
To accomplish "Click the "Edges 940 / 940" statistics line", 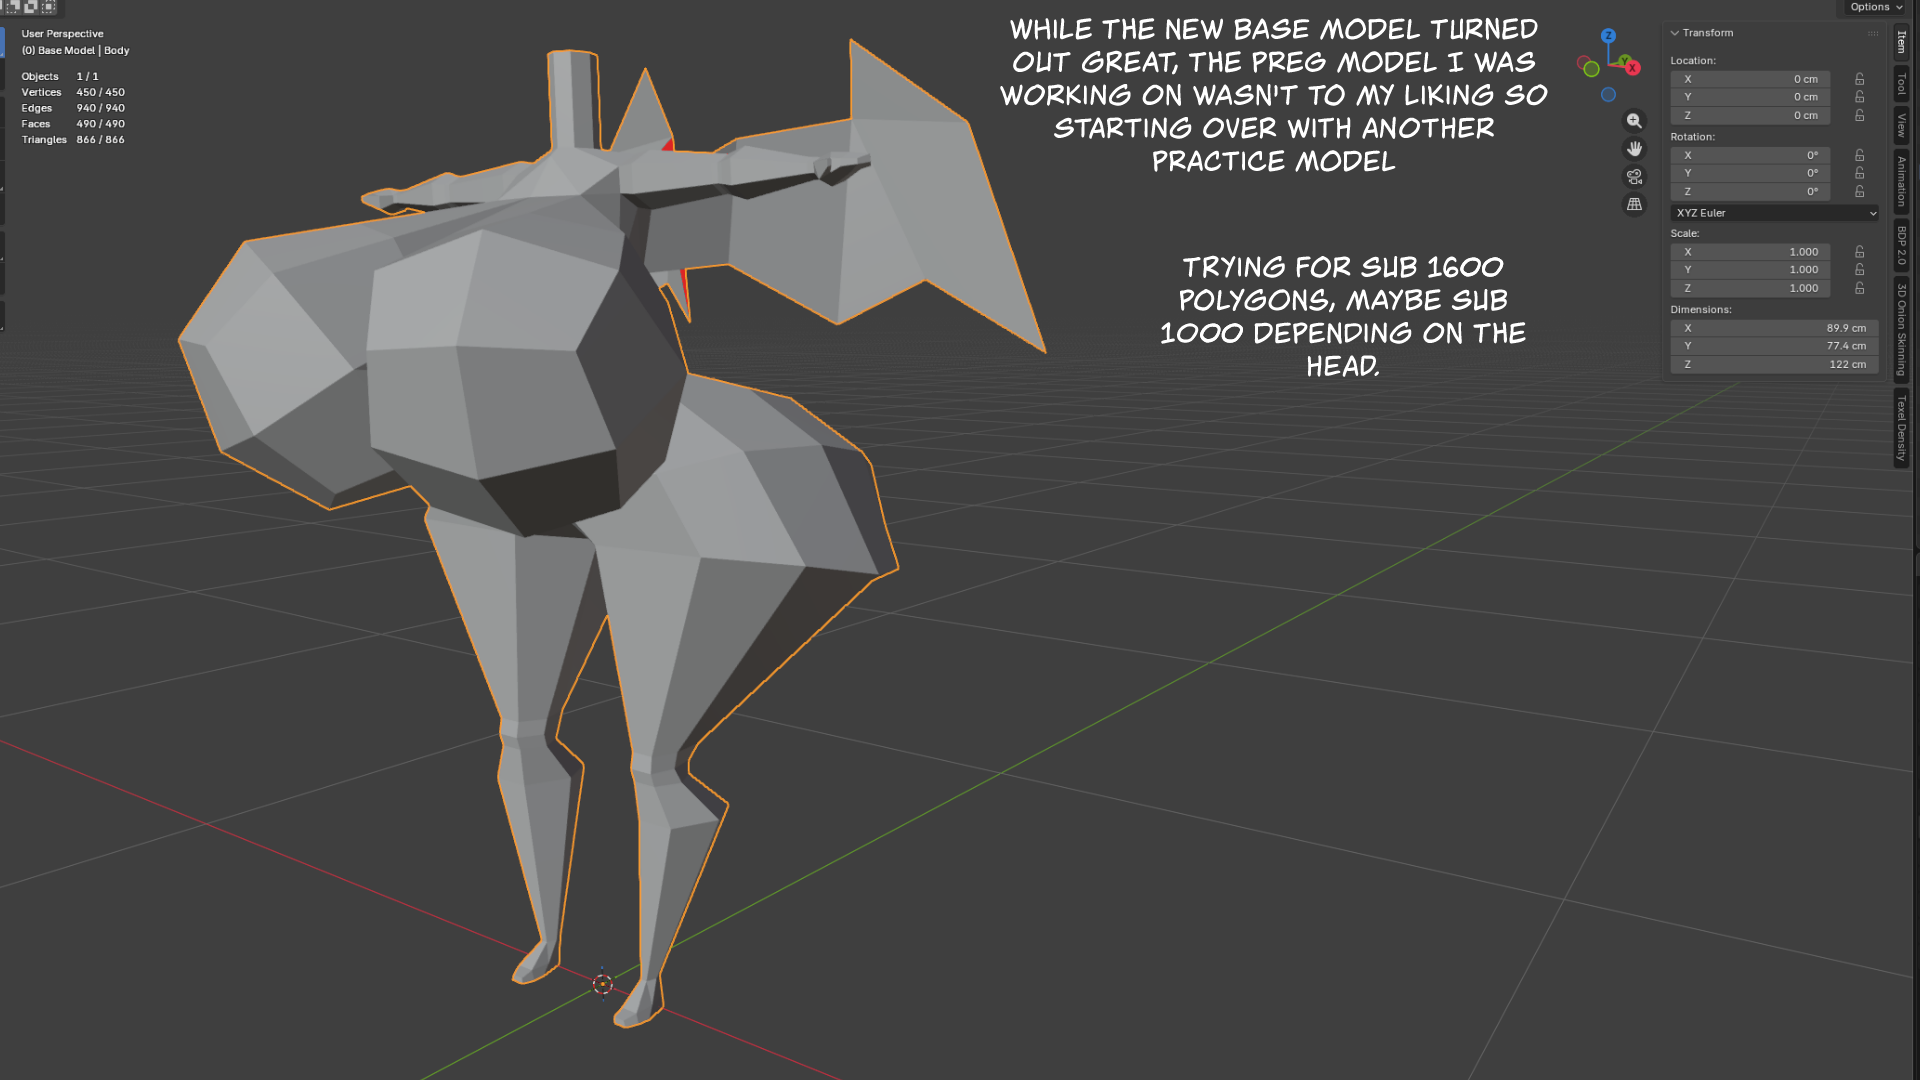I will [x=73, y=109].
